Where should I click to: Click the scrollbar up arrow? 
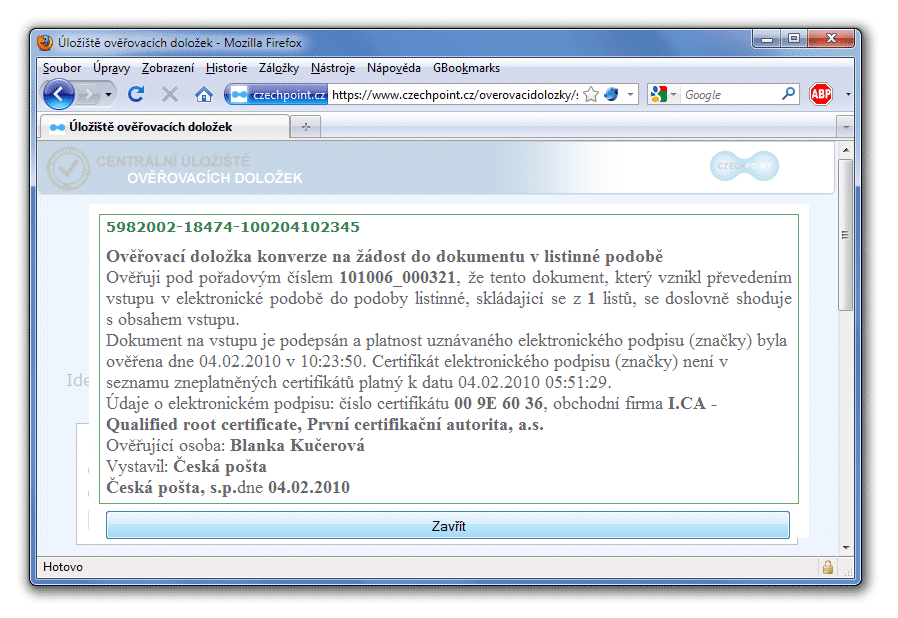[x=846, y=150]
